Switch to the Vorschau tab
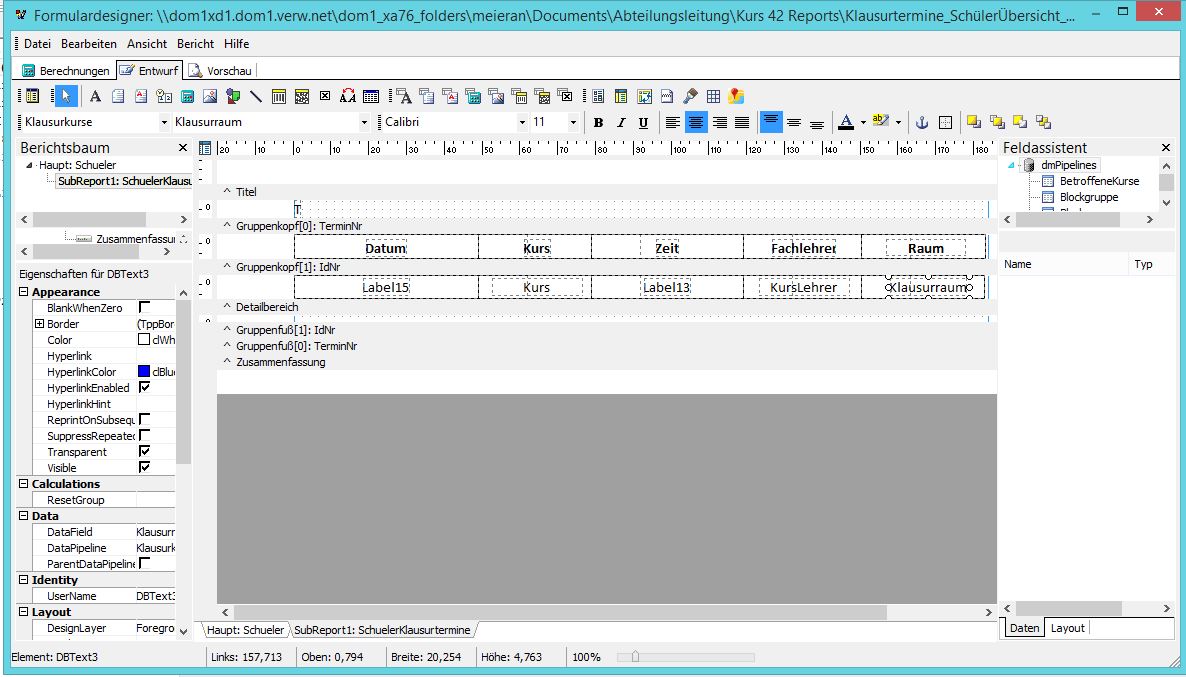1186x677 pixels. (x=220, y=70)
